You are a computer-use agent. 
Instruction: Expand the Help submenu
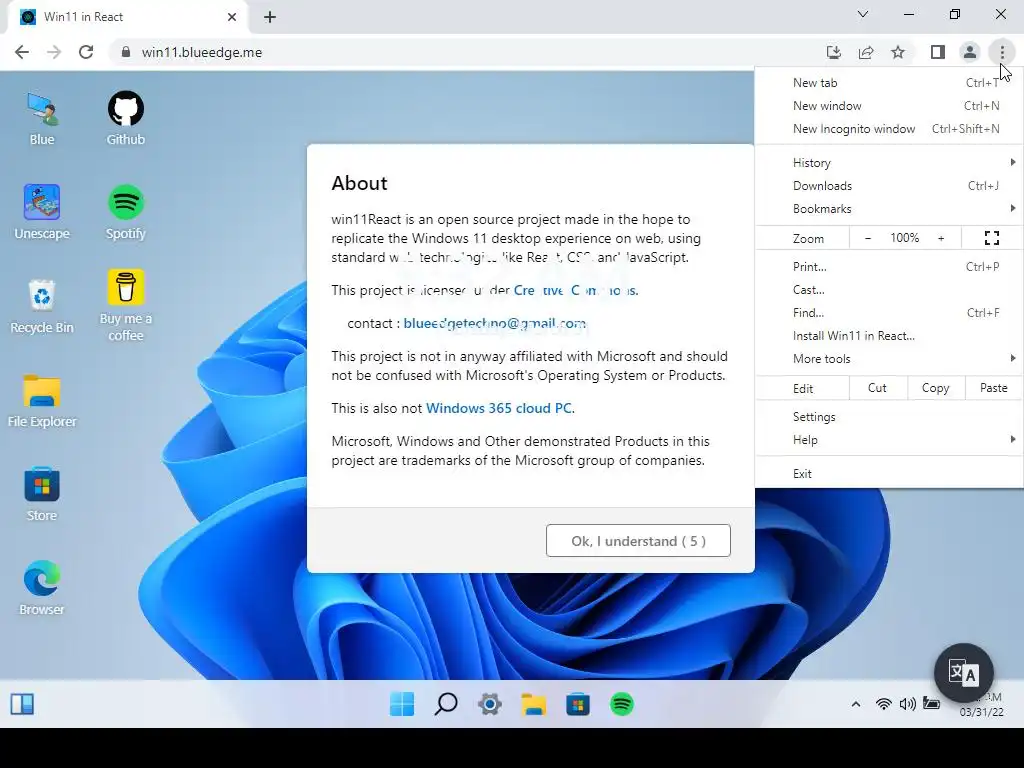pos(889,440)
